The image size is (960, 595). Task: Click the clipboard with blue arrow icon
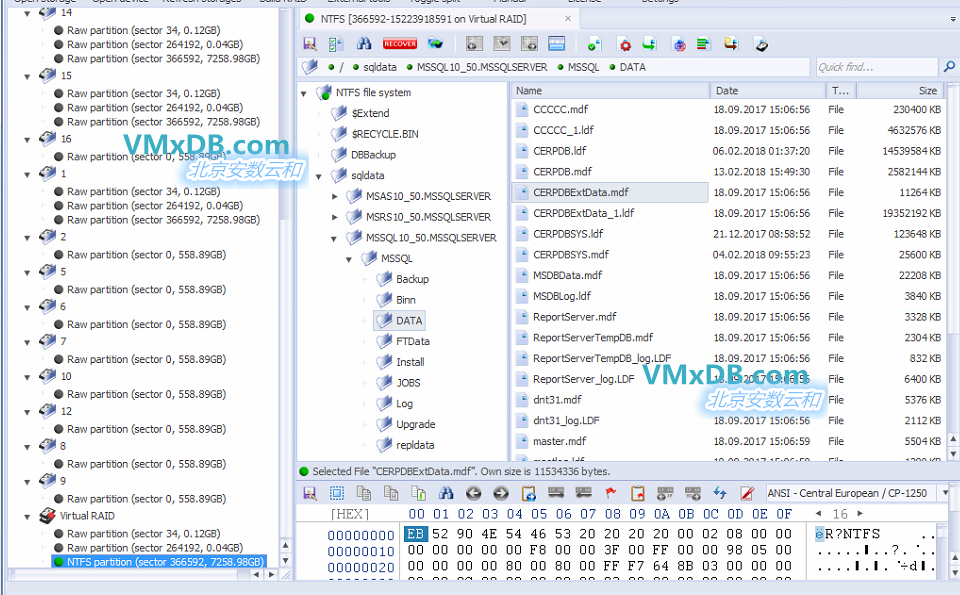coord(528,493)
